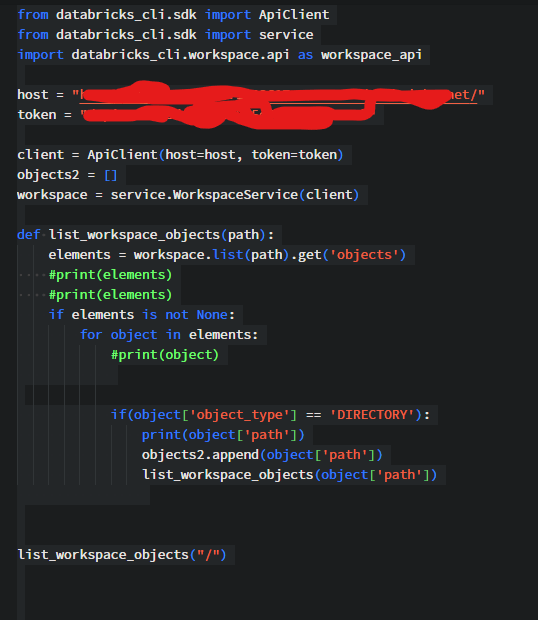Click the 'workspace.list(path)' call

pos(211,255)
